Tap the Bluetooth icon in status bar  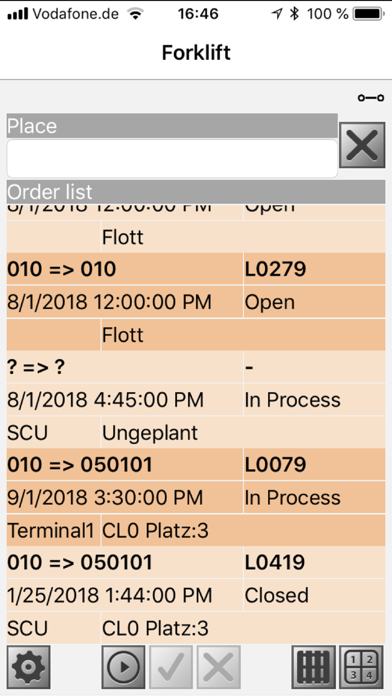(294, 14)
